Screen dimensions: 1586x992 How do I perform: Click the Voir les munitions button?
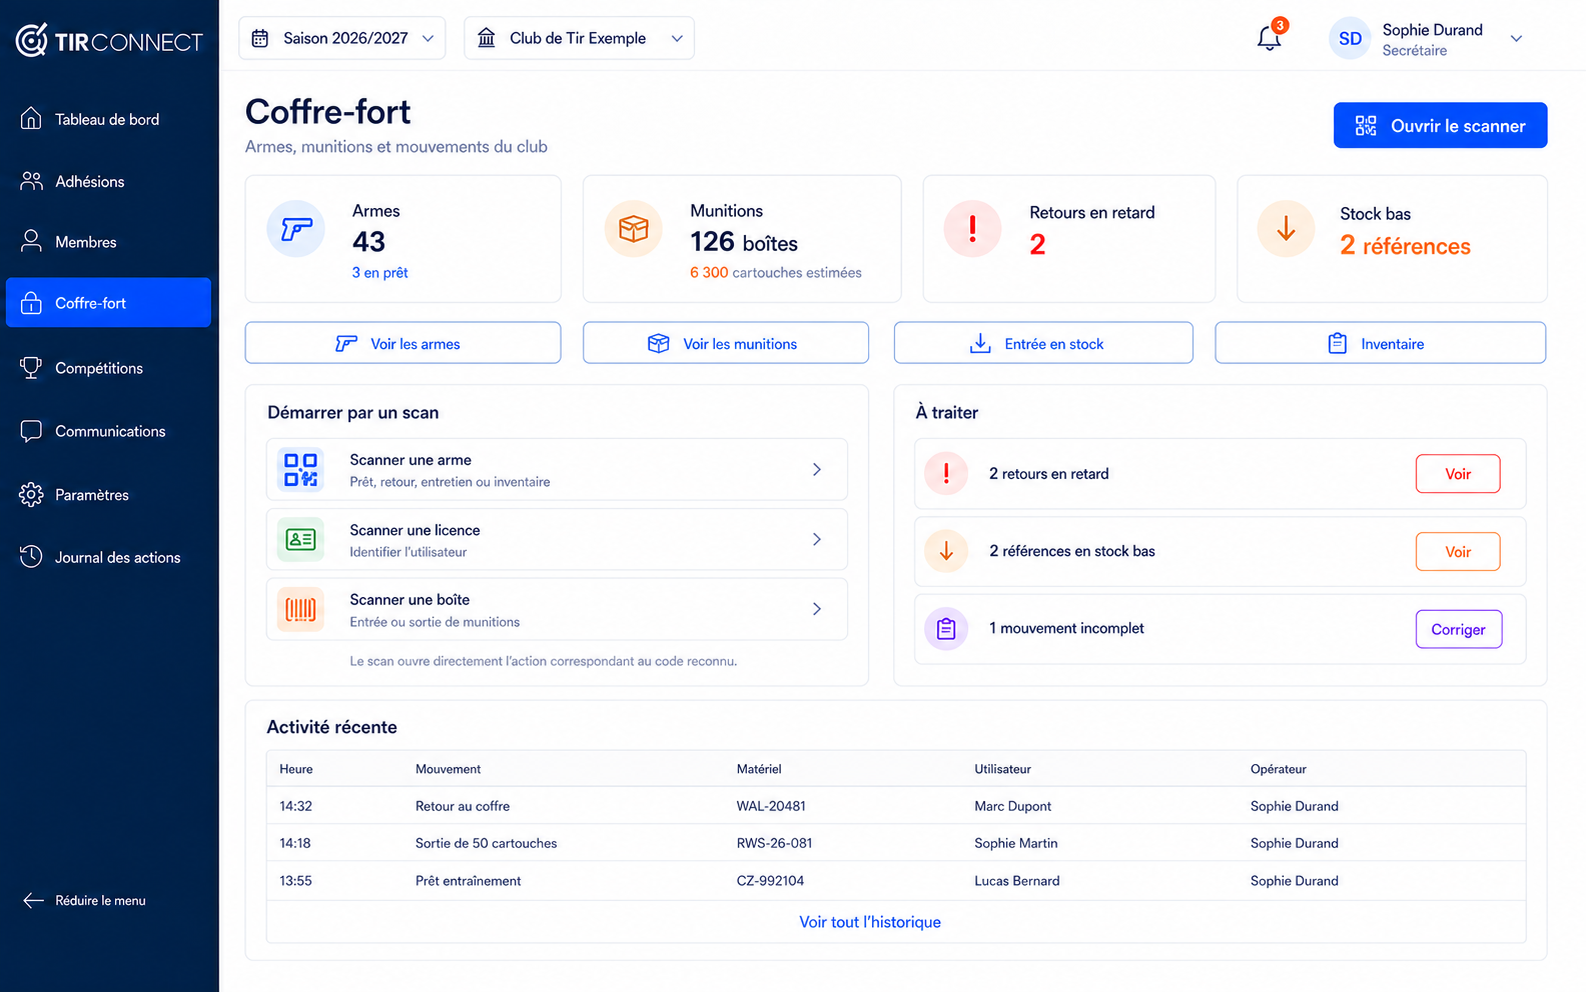pyautogui.click(x=726, y=343)
